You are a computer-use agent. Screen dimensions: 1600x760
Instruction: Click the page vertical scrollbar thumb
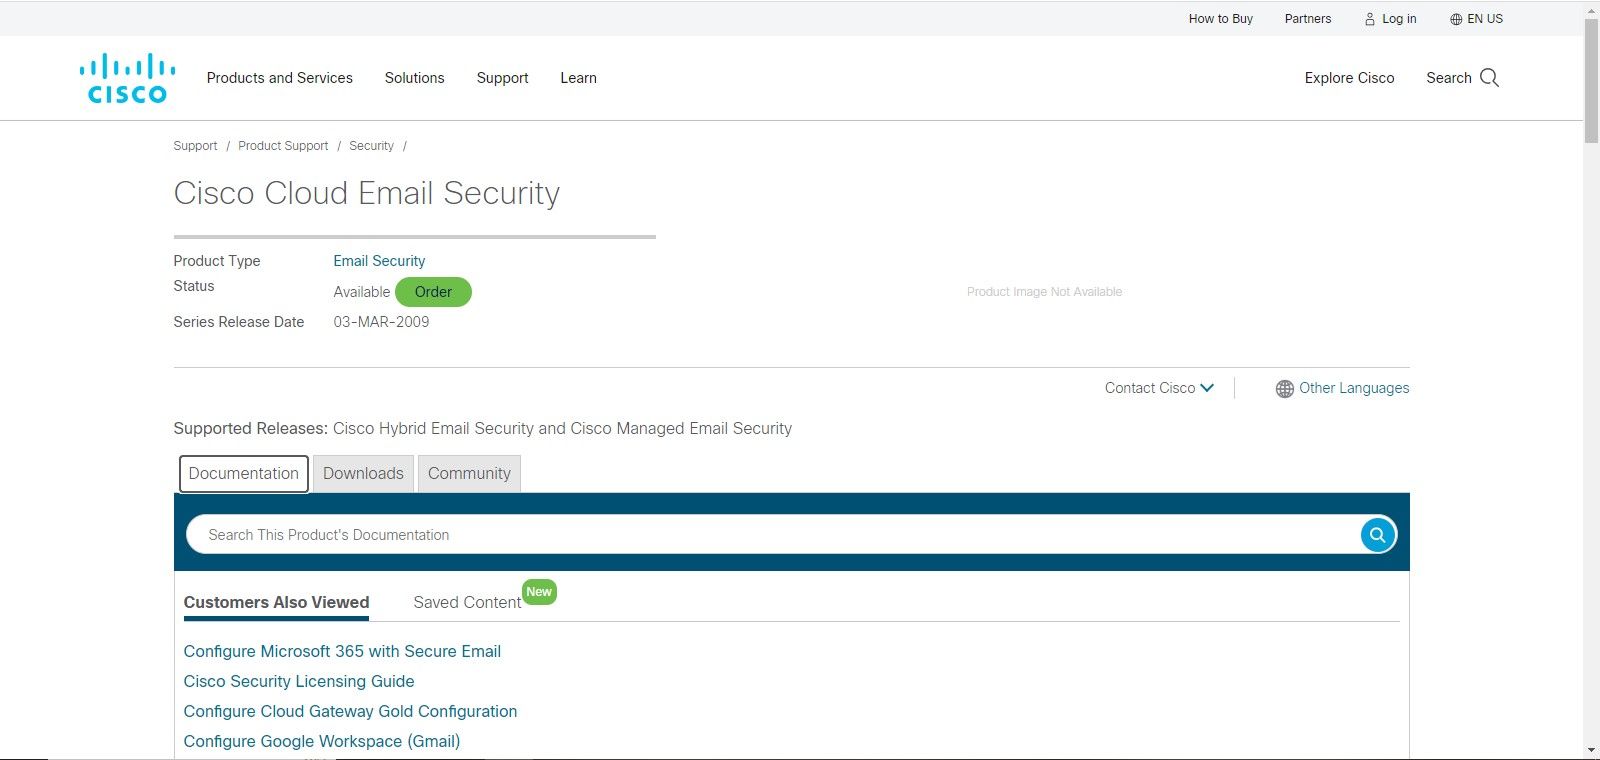[1591, 81]
